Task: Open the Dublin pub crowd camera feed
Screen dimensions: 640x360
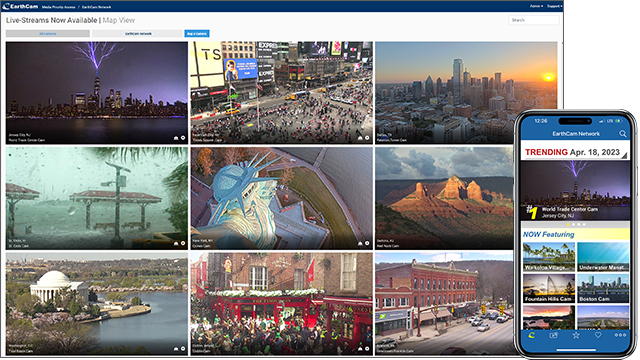Action: coord(282,304)
